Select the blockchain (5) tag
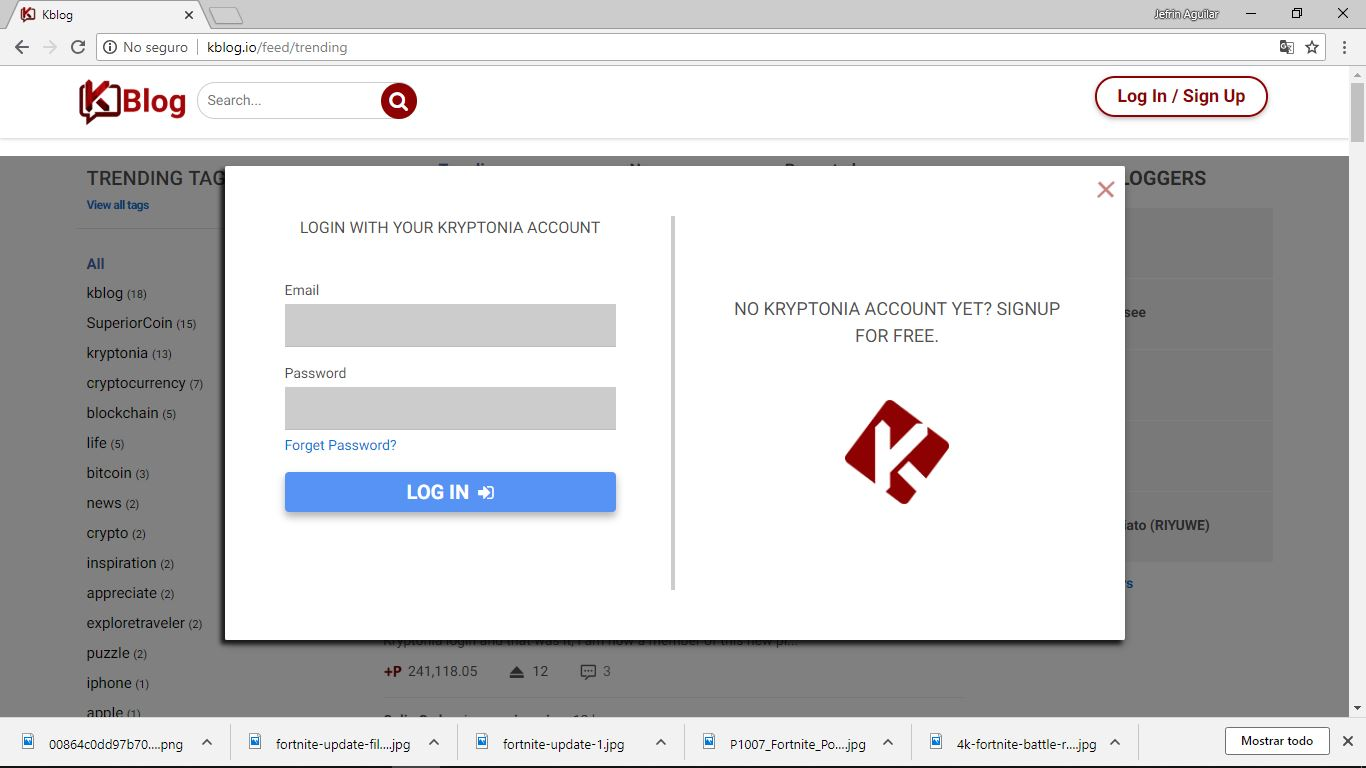 click(131, 414)
